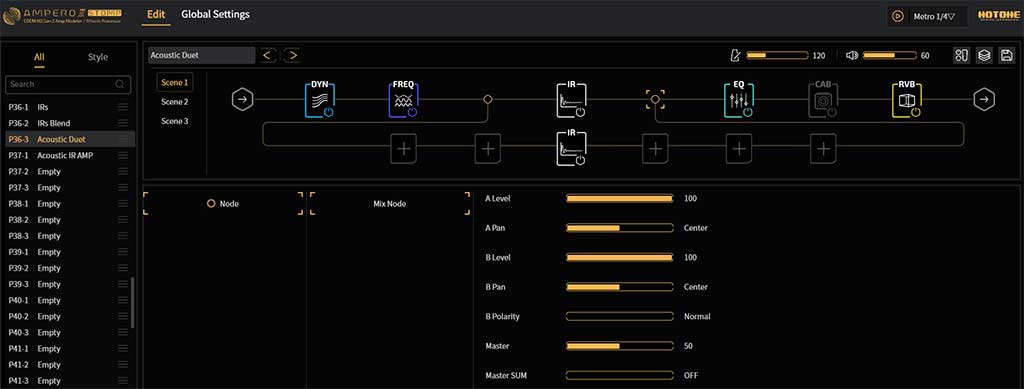The width and height of the screenshot is (1024, 389).
Task: Add effect in first empty lower slot
Action: pyautogui.click(x=404, y=148)
